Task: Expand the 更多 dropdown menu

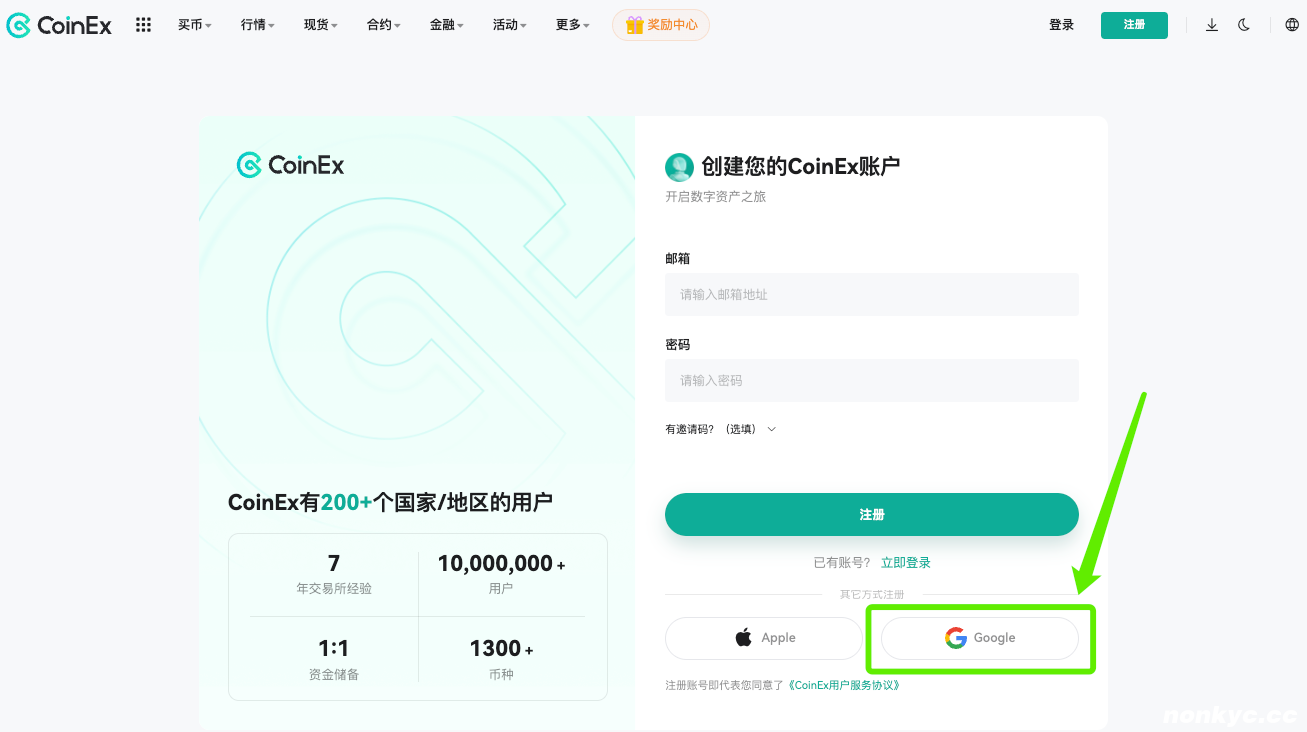Action: pyautogui.click(x=572, y=25)
